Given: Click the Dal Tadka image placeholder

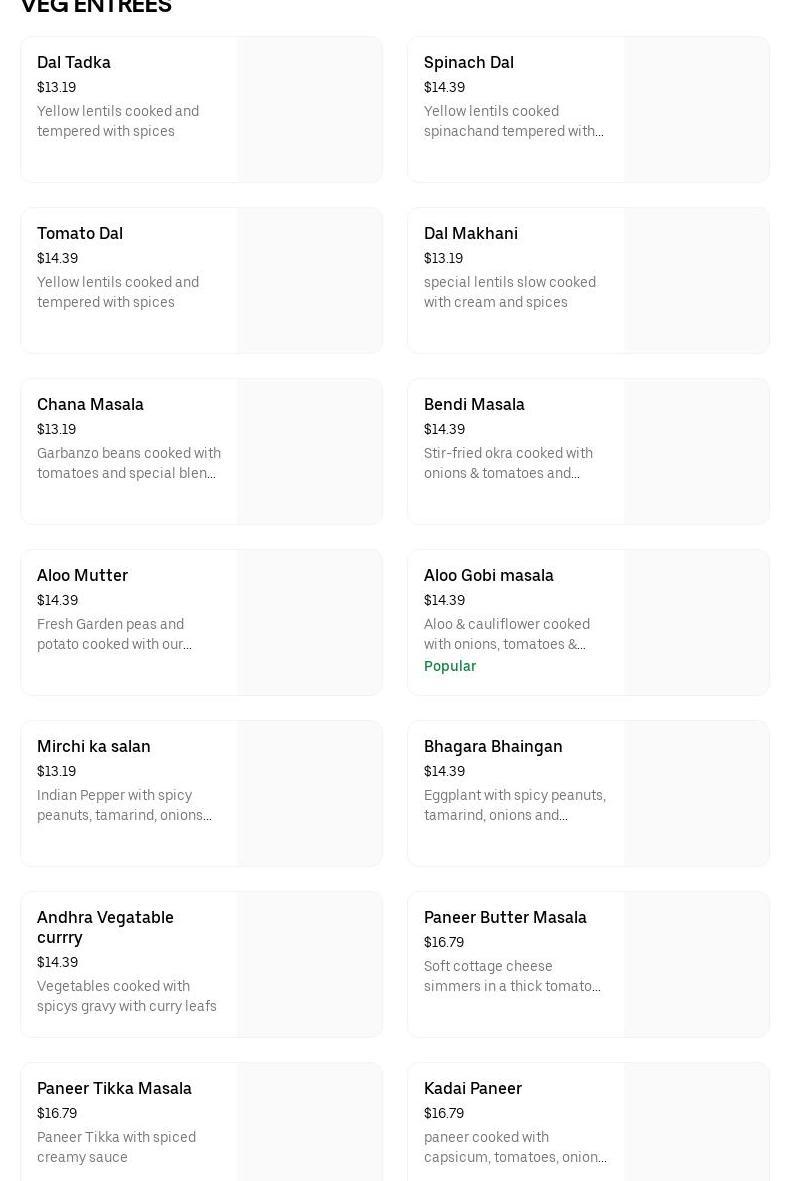Looking at the screenshot, I should pyautogui.click(x=310, y=110).
